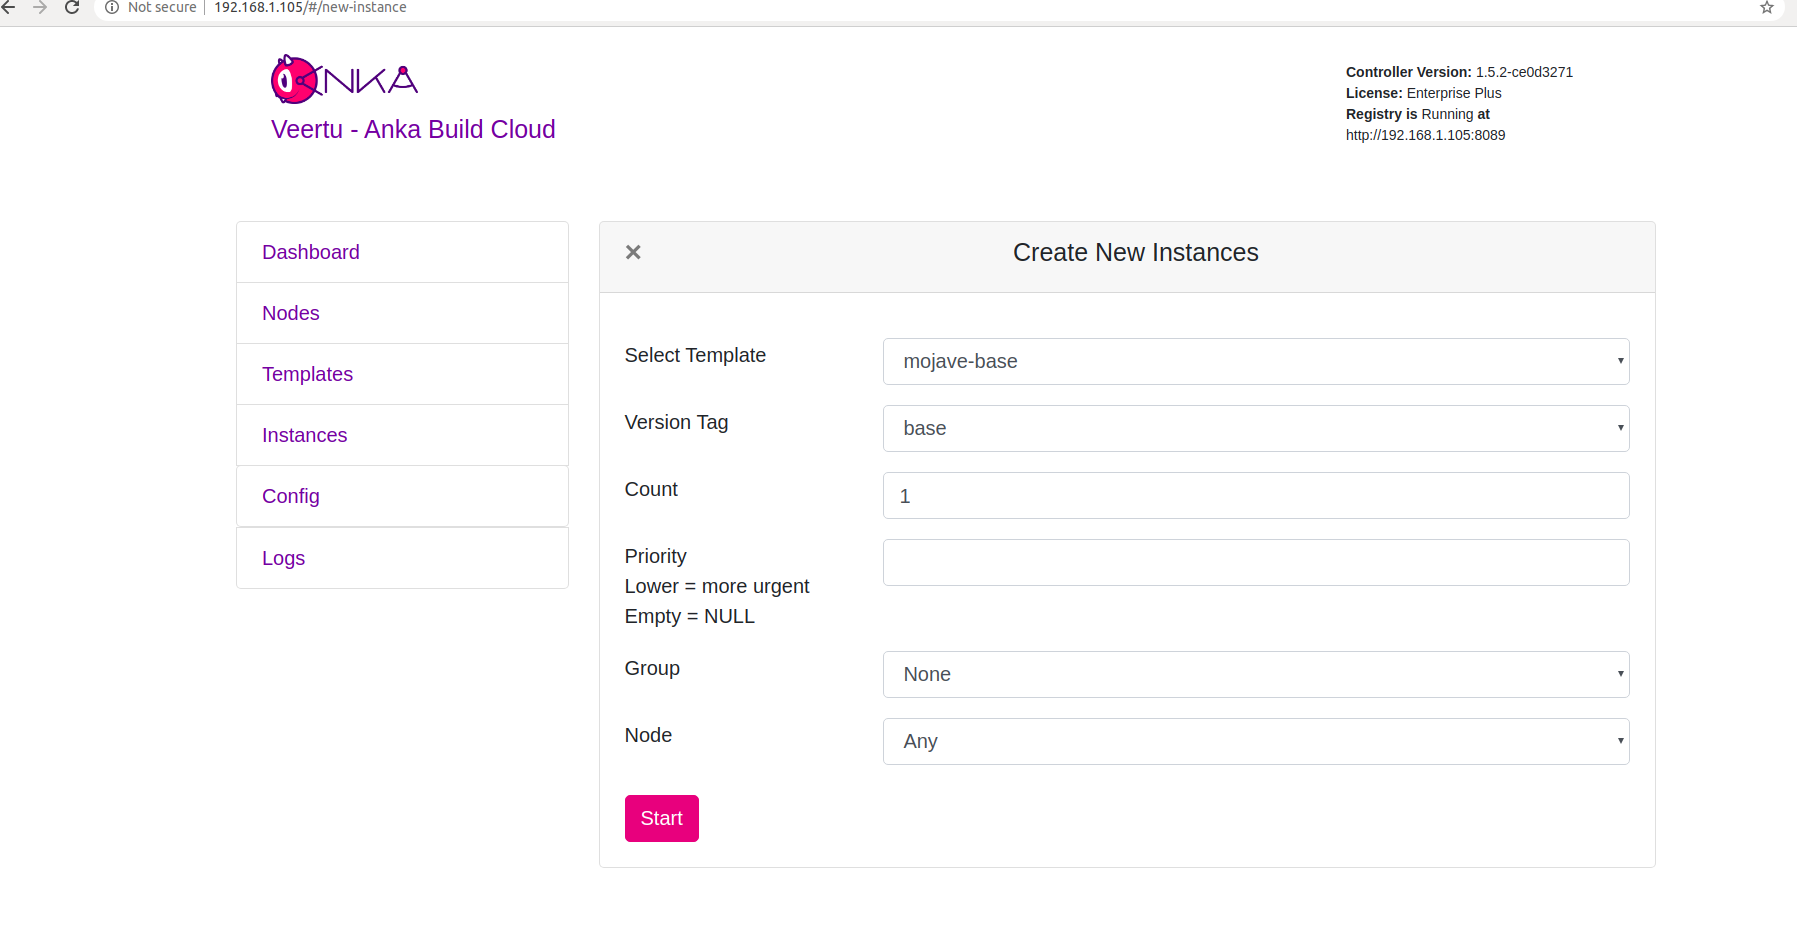Click inside the Count input field
Viewport: 1797px width, 929px height.
(1255, 495)
